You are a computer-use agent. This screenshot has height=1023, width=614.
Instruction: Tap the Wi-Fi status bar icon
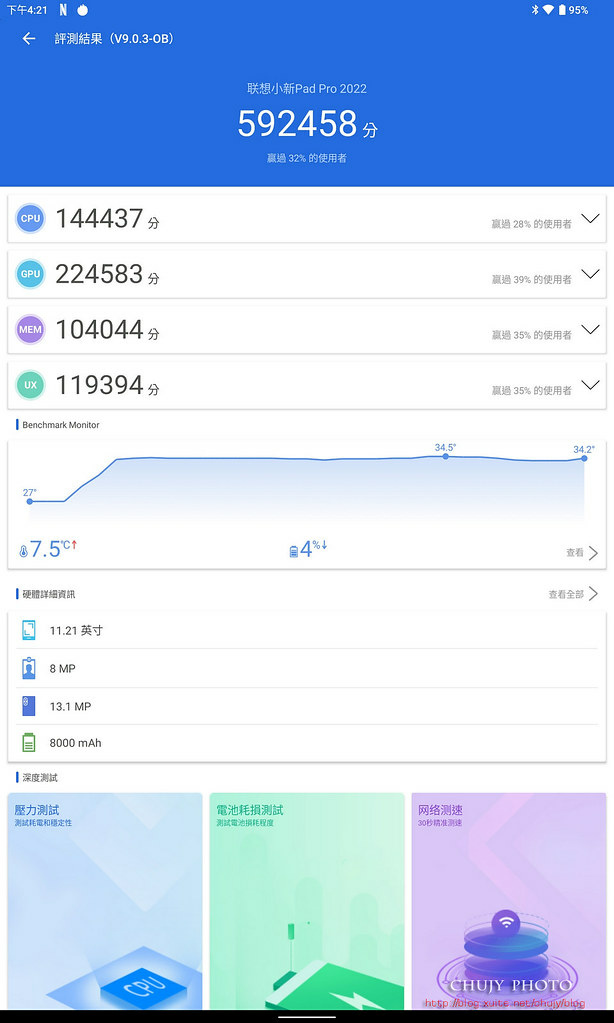pyautogui.click(x=547, y=10)
